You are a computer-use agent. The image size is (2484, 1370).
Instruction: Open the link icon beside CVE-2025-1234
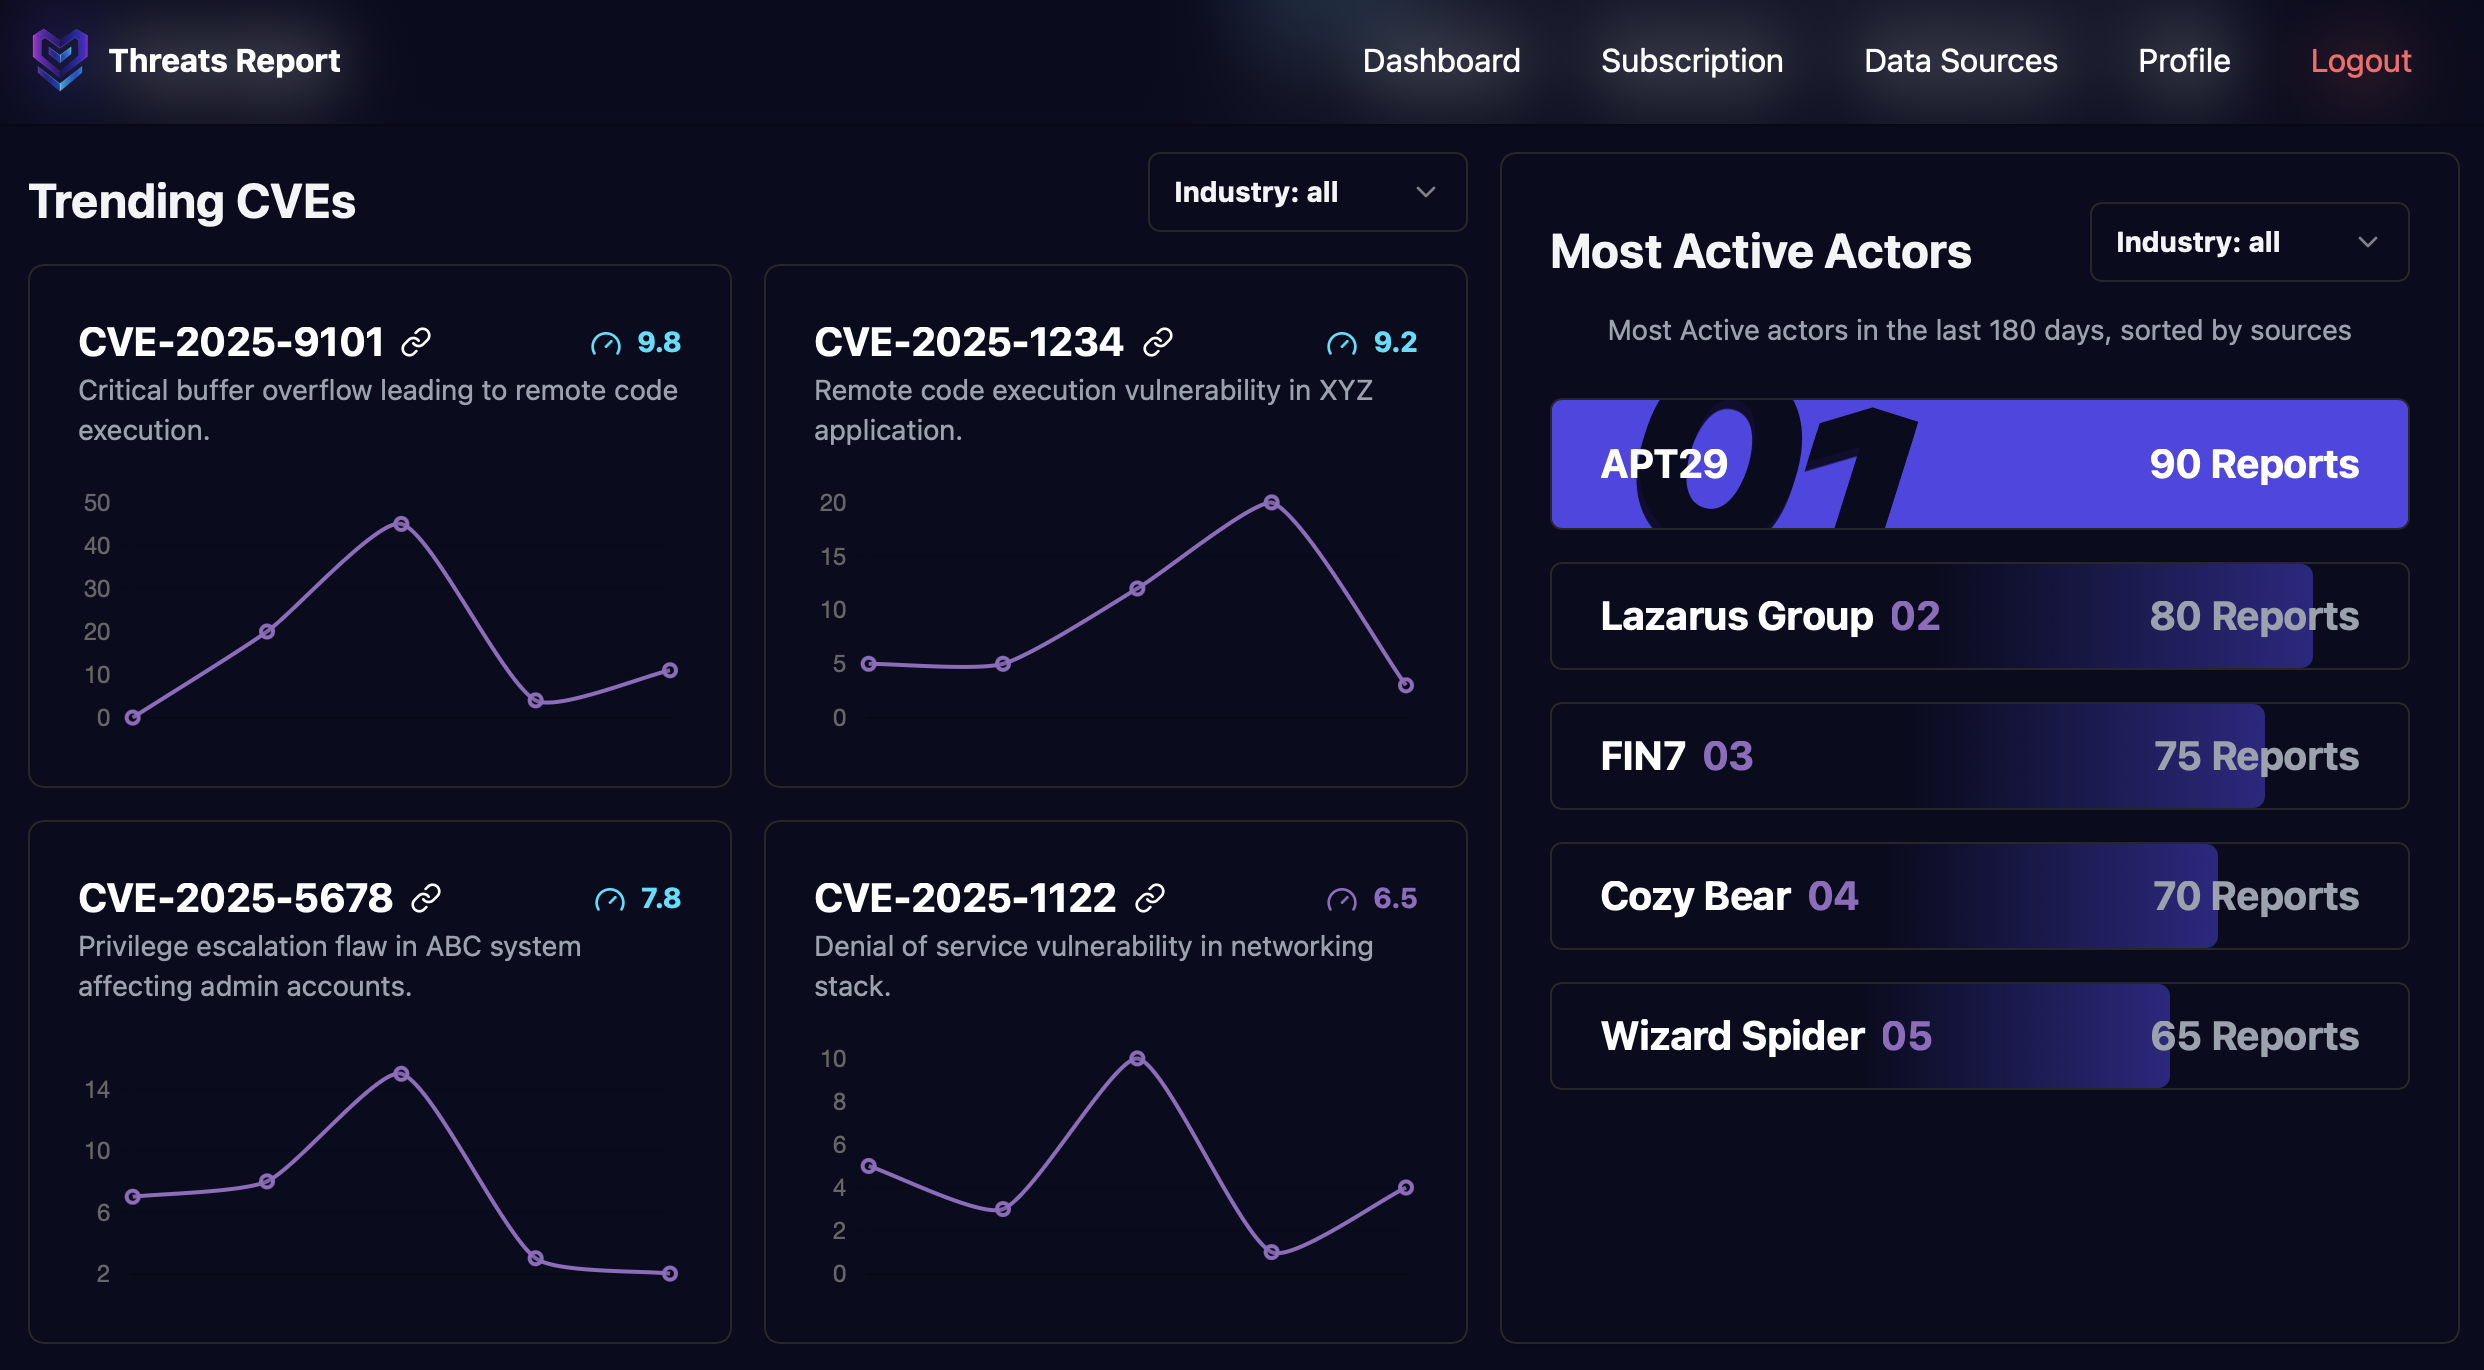[1158, 343]
